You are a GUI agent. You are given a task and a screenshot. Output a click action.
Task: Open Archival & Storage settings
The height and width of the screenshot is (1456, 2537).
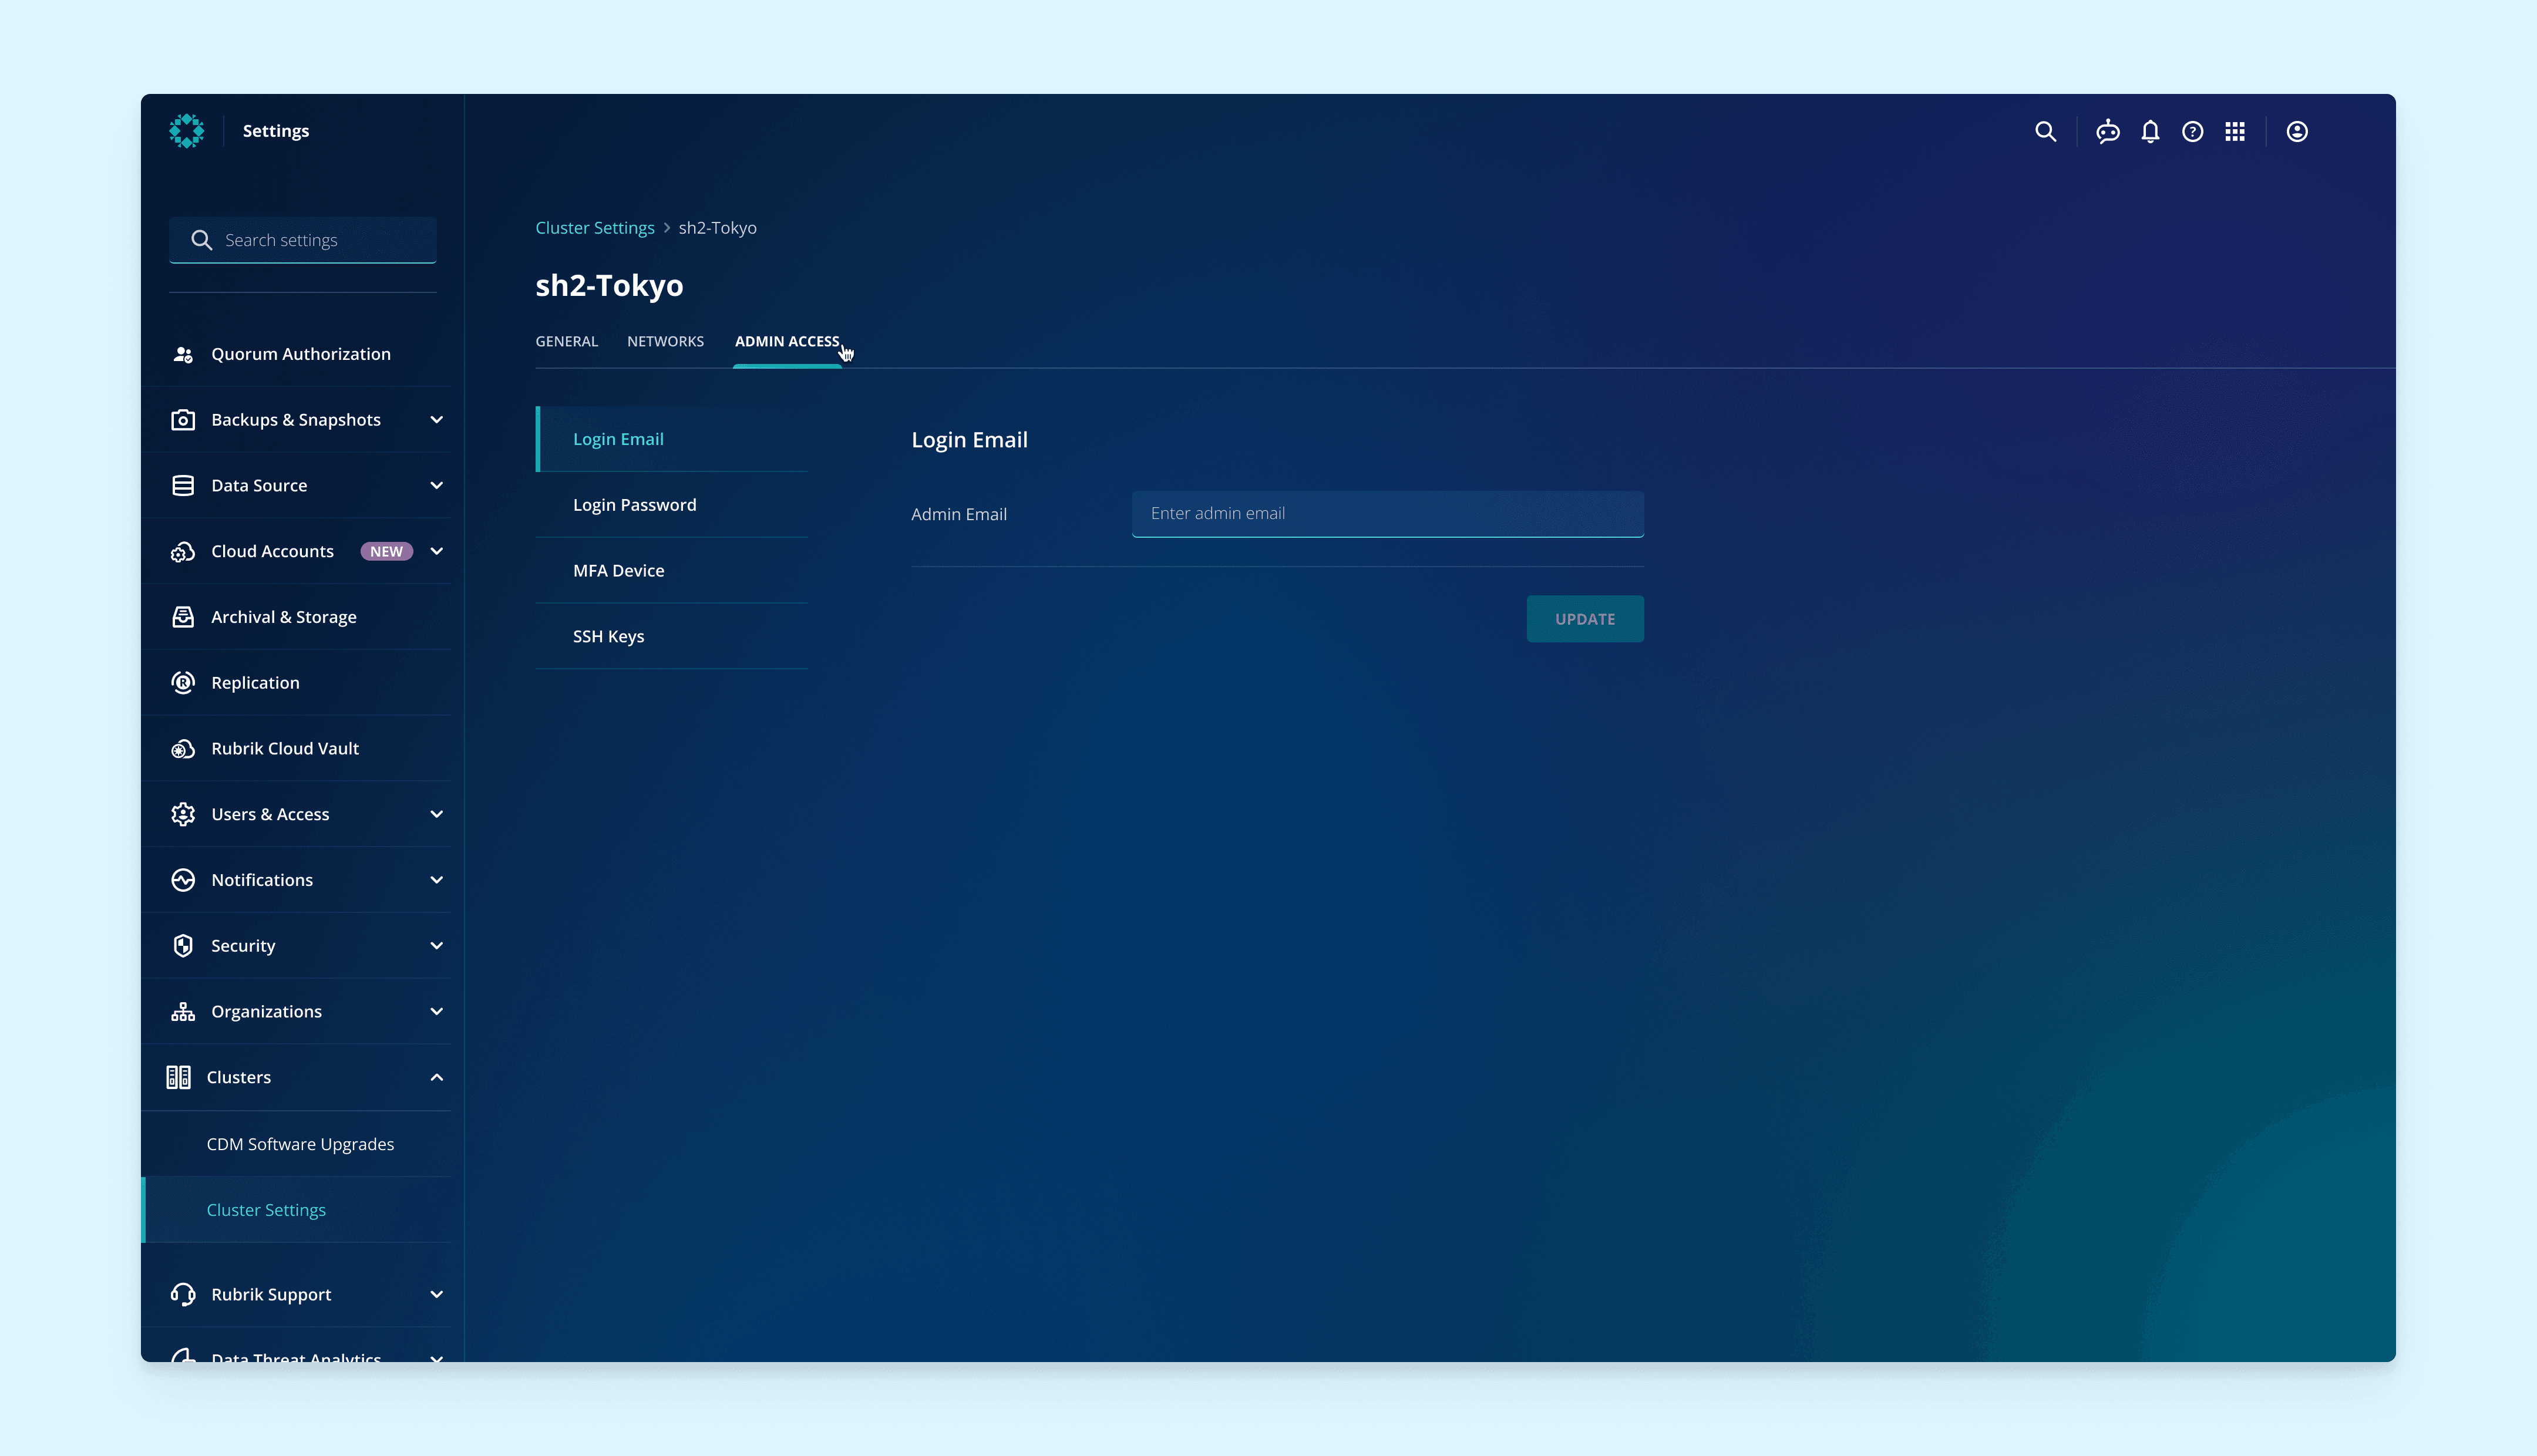coord(283,617)
